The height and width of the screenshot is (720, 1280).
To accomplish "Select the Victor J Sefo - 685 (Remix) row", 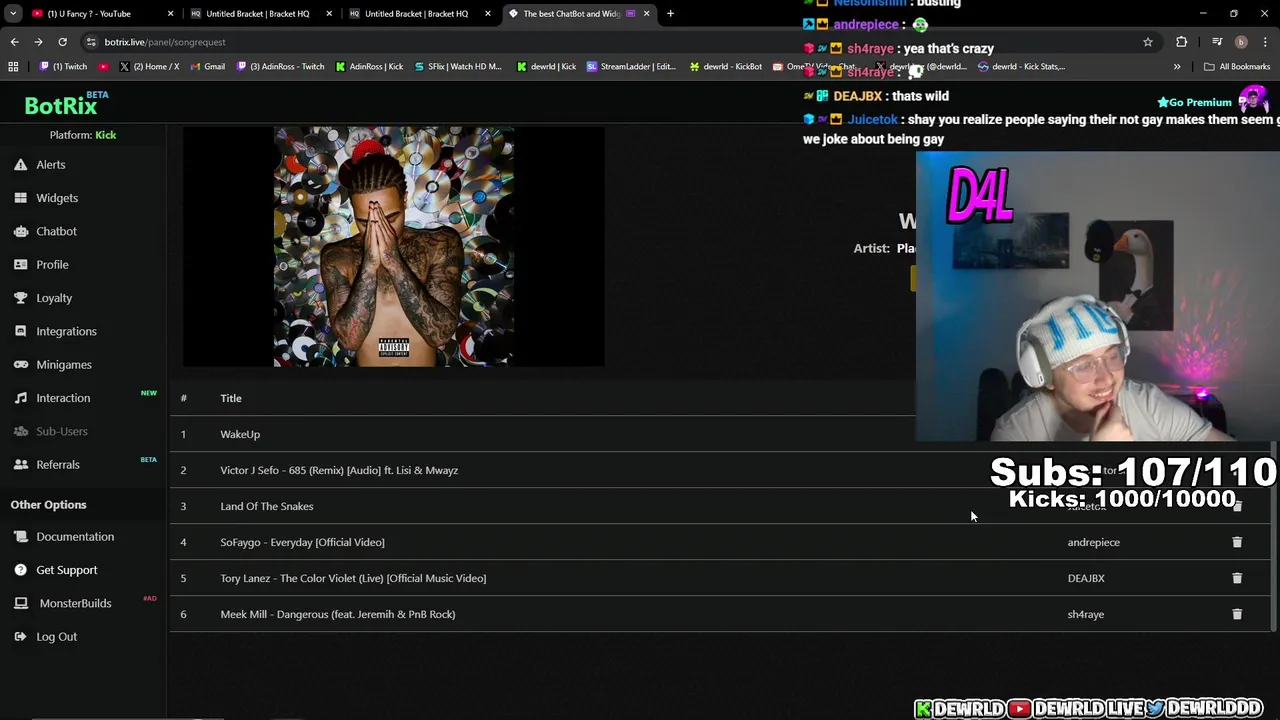I will coord(720,470).
